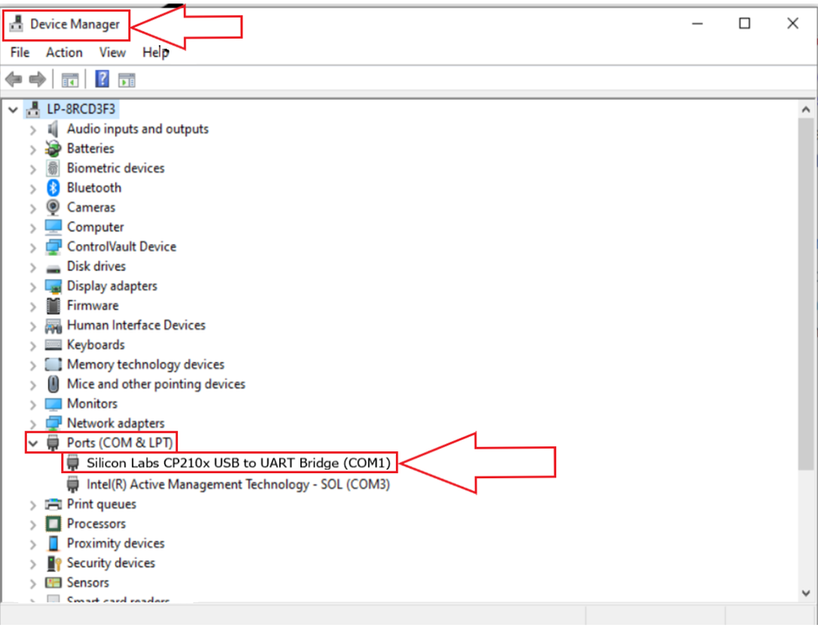
Task: Click the Processors category icon
Action: (x=54, y=524)
